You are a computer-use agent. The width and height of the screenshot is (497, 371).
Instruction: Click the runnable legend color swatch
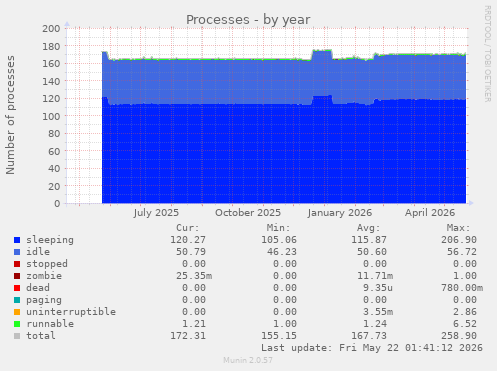click(x=17, y=324)
